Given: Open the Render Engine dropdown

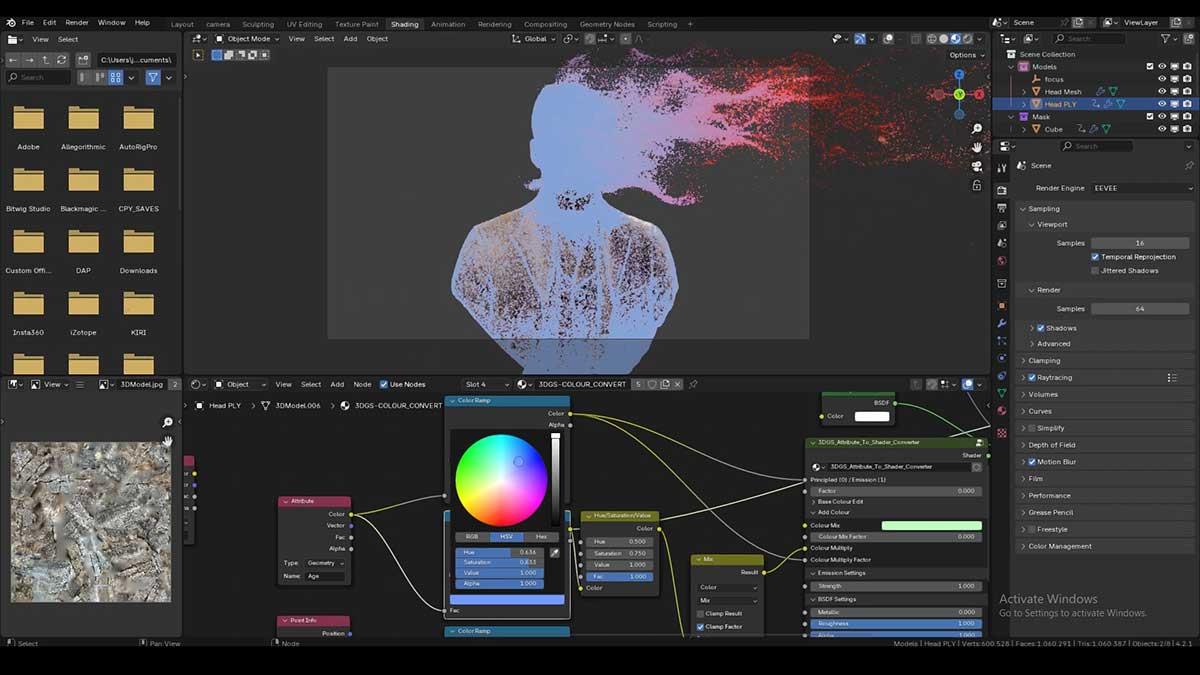Looking at the screenshot, I should (1139, 188).
